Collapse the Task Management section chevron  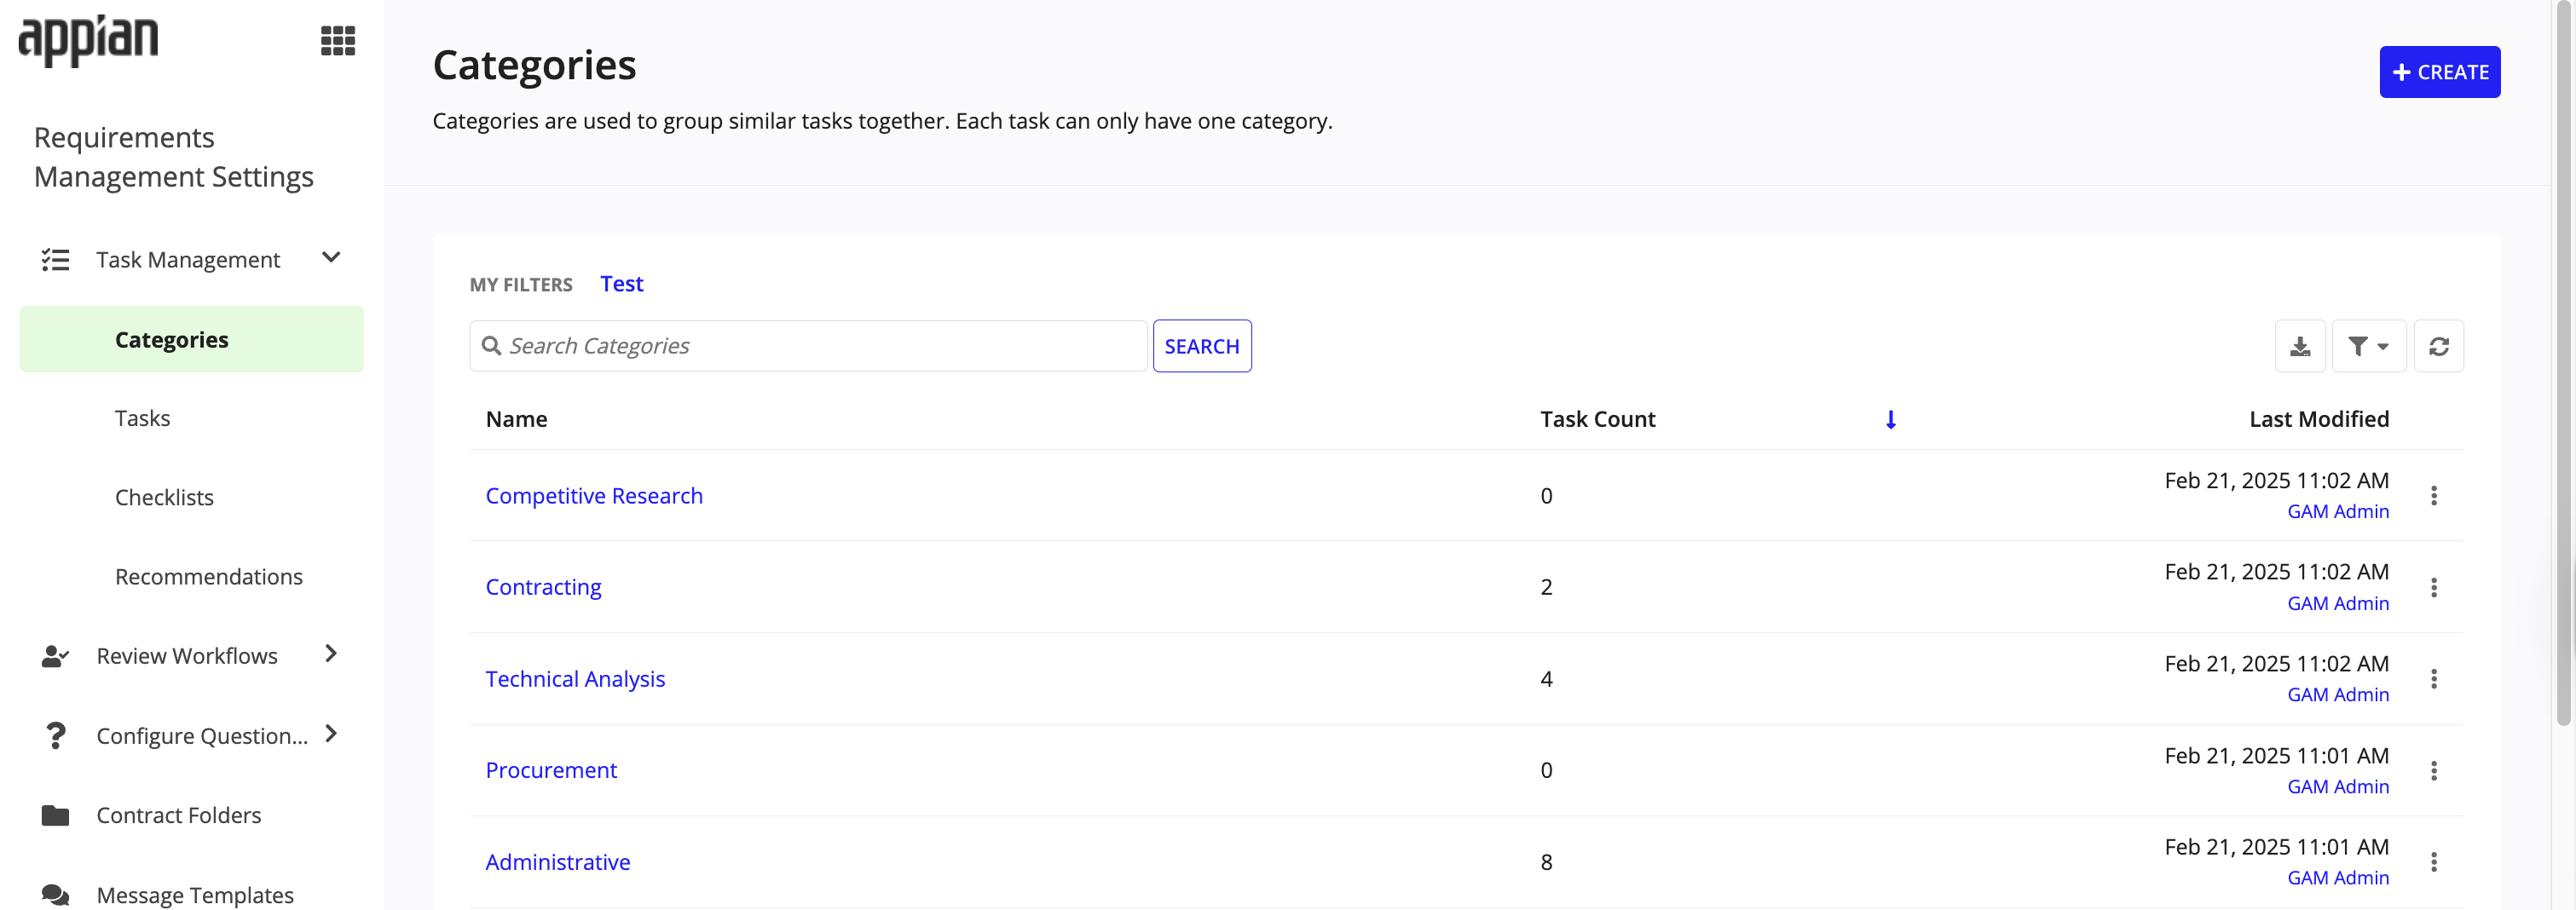coord(331,258)
